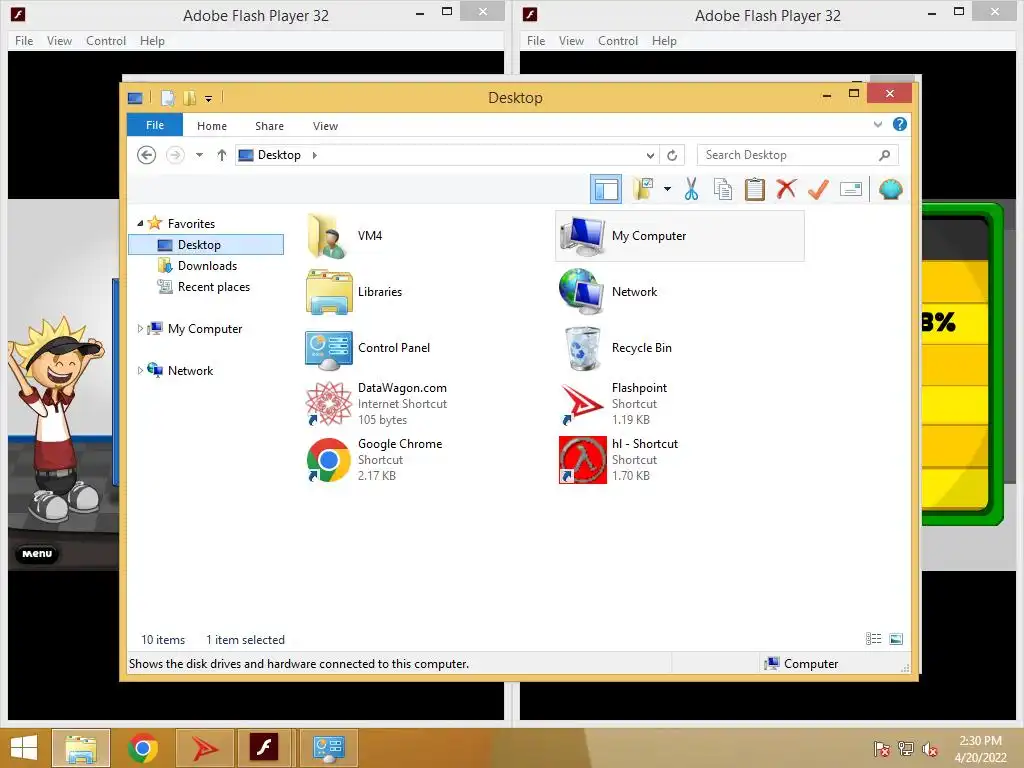Click the Adobe Flash Player taskbar icon
1024x768 pixels.
coord(264,747)
